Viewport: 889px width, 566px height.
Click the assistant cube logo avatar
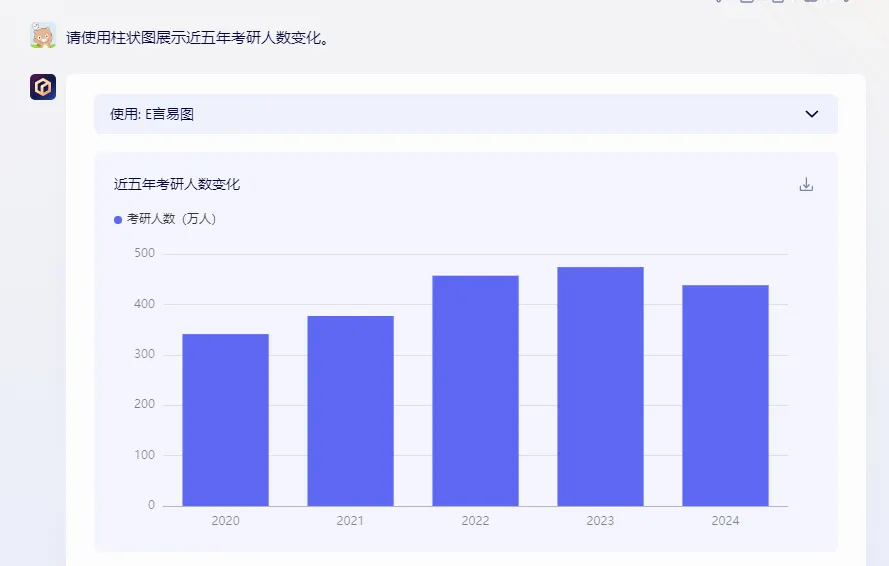click(43, 87)
